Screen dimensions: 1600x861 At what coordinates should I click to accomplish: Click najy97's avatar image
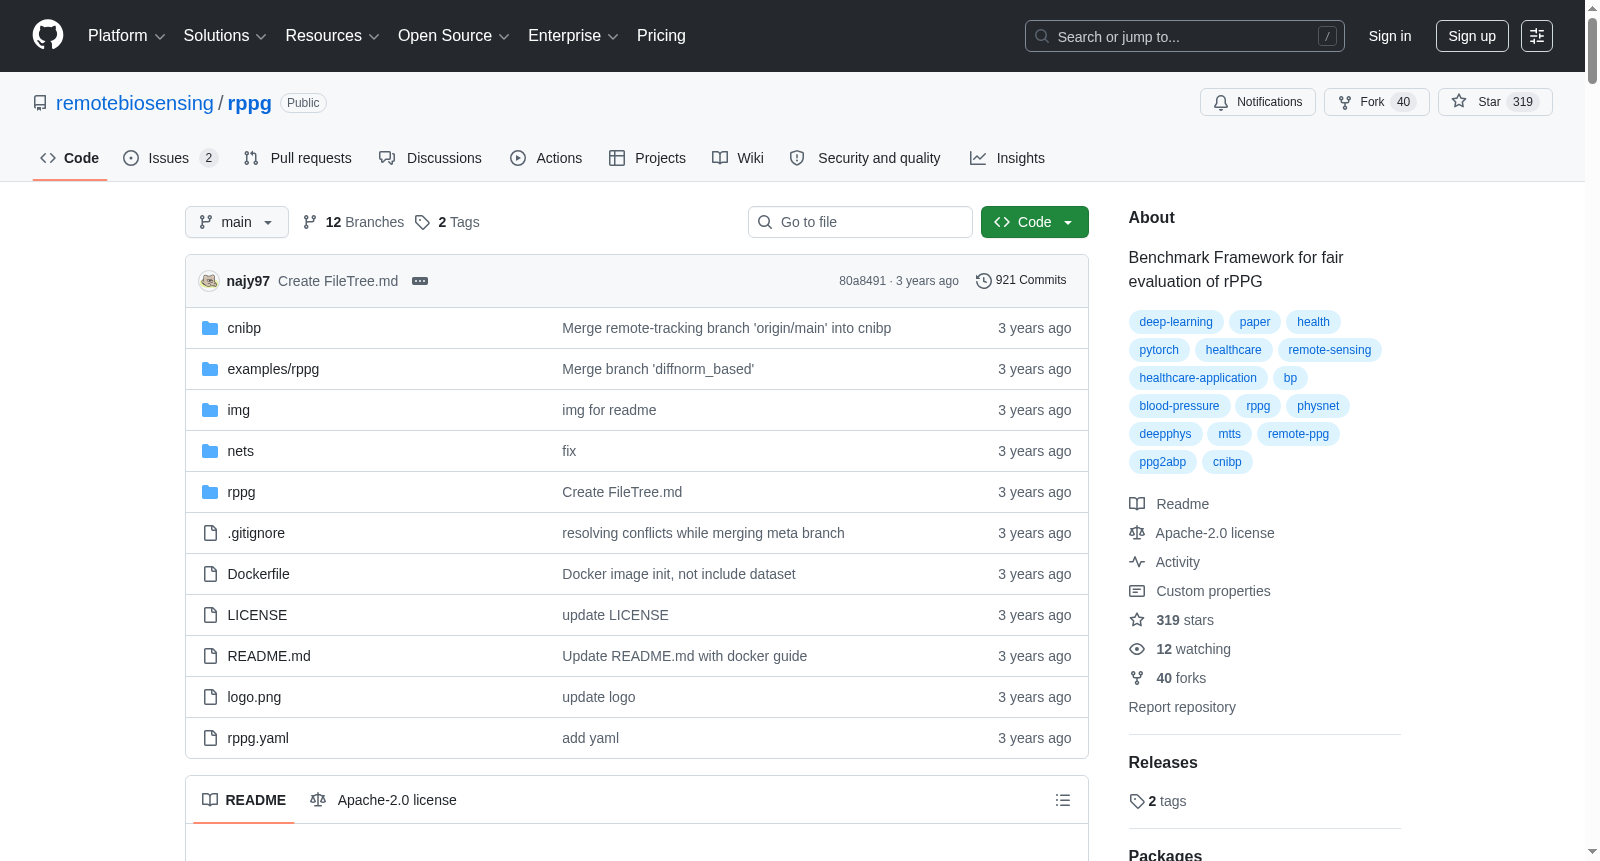coord(209,281)
